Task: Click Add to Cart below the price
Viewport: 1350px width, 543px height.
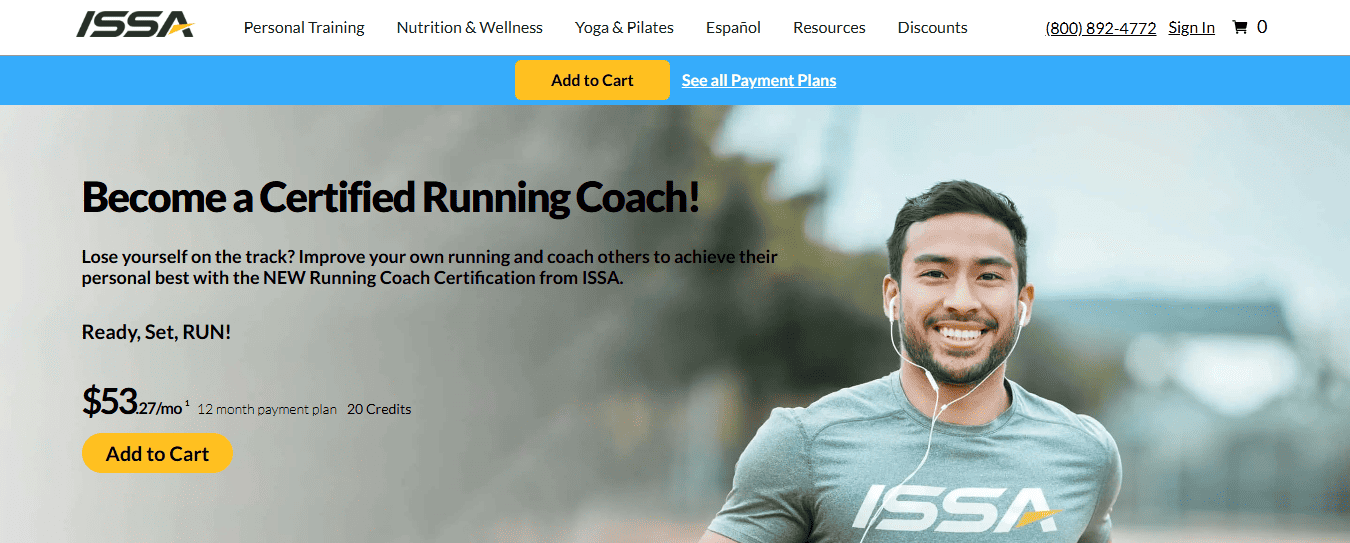Action: point(157,454)
